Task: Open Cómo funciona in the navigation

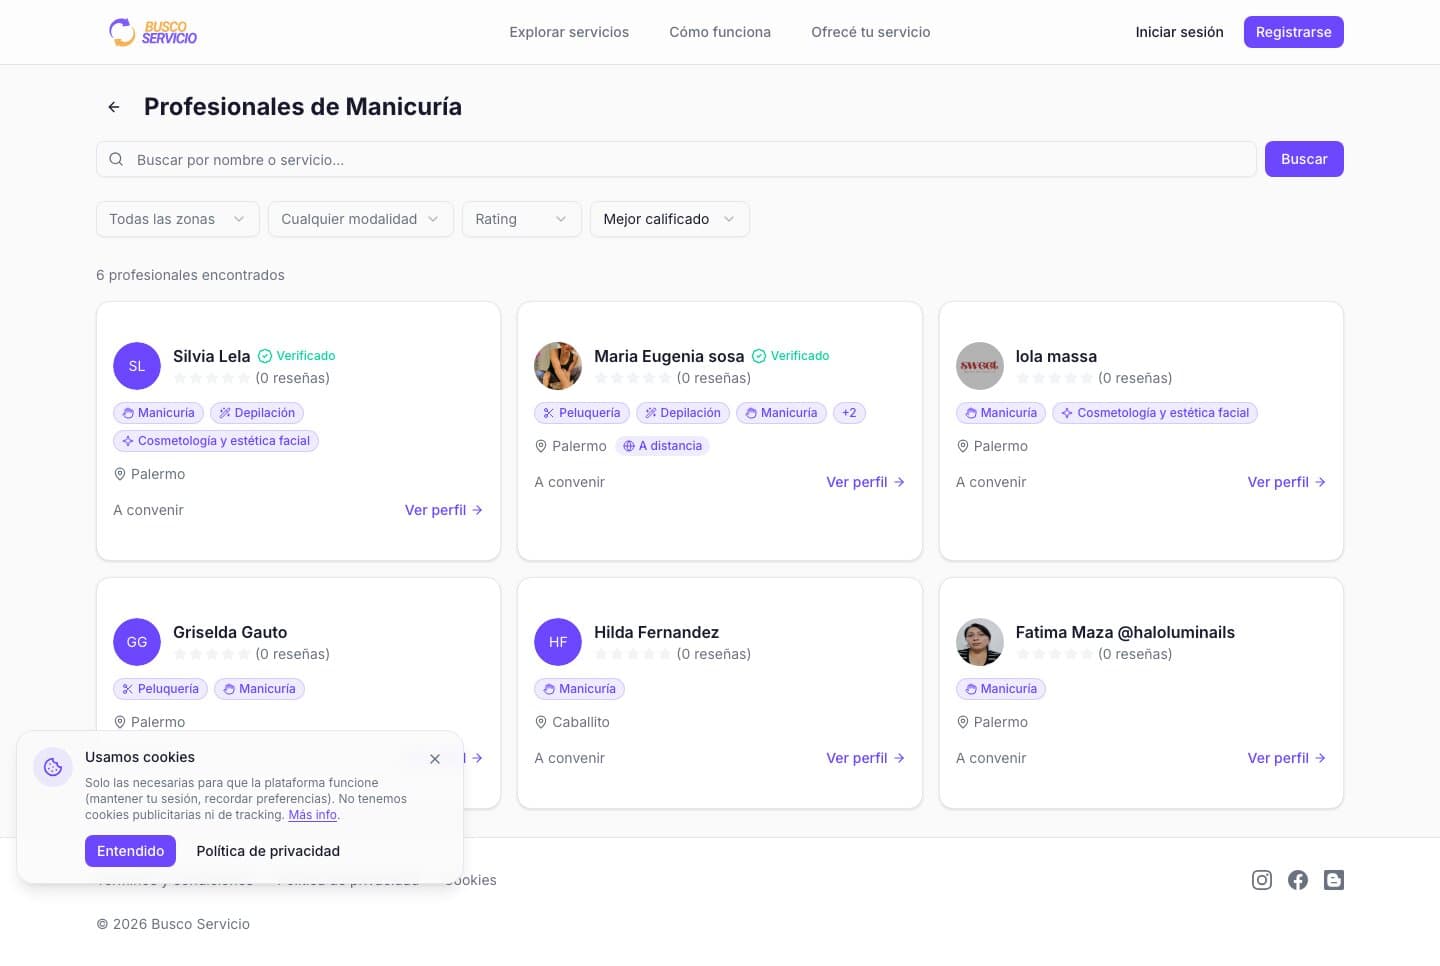Action: click(720, 32)
